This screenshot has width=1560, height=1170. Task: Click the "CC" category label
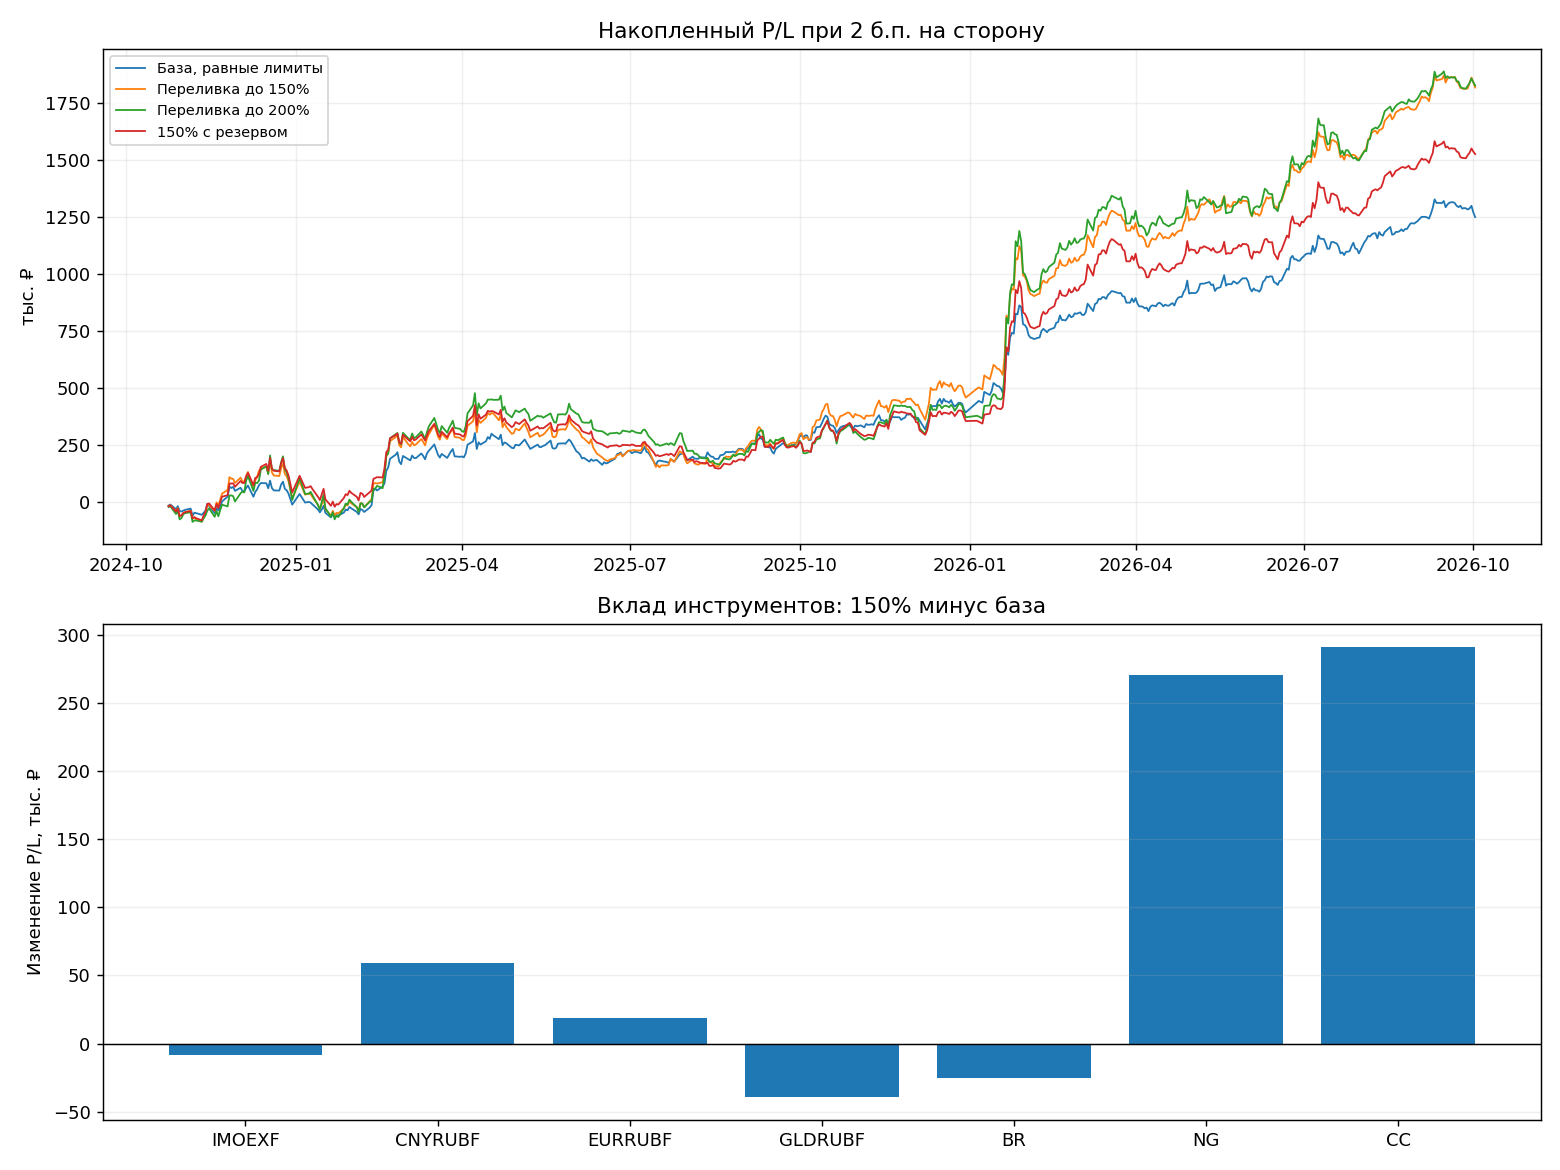tap(1398, 1140)
